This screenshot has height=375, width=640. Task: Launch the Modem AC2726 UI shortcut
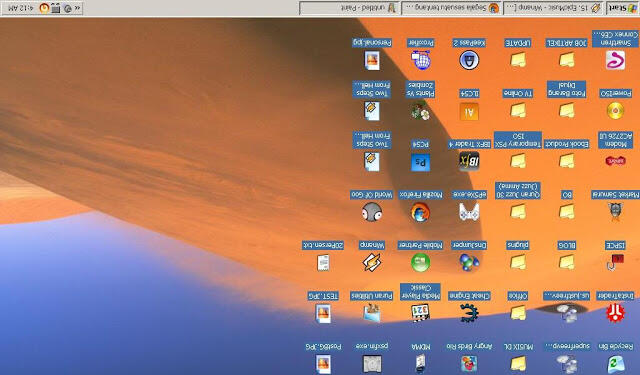615,161
